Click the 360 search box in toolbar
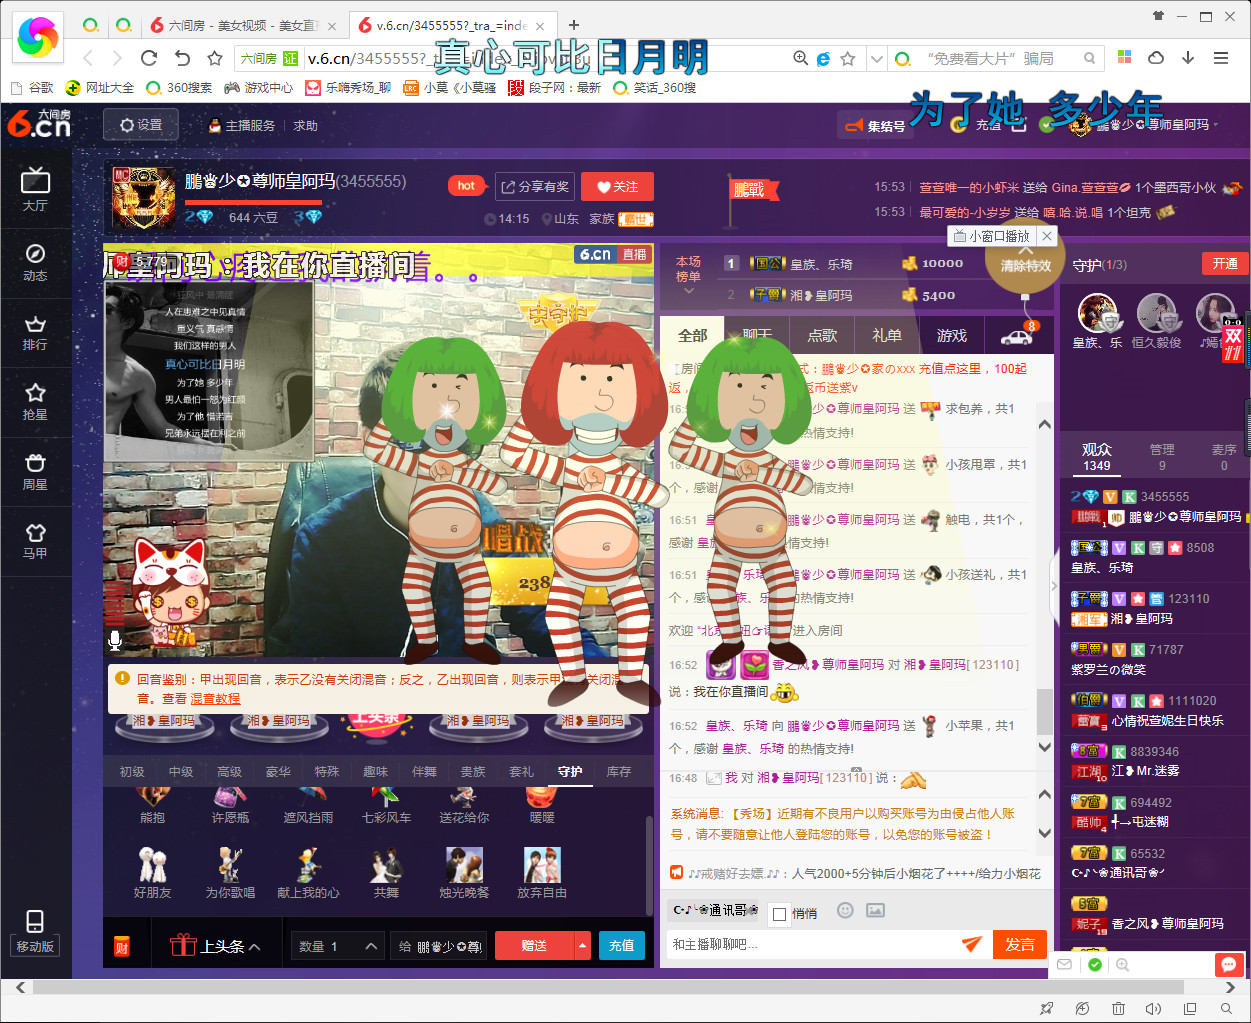This screenshot has height=1023, width=1251. 997,59
